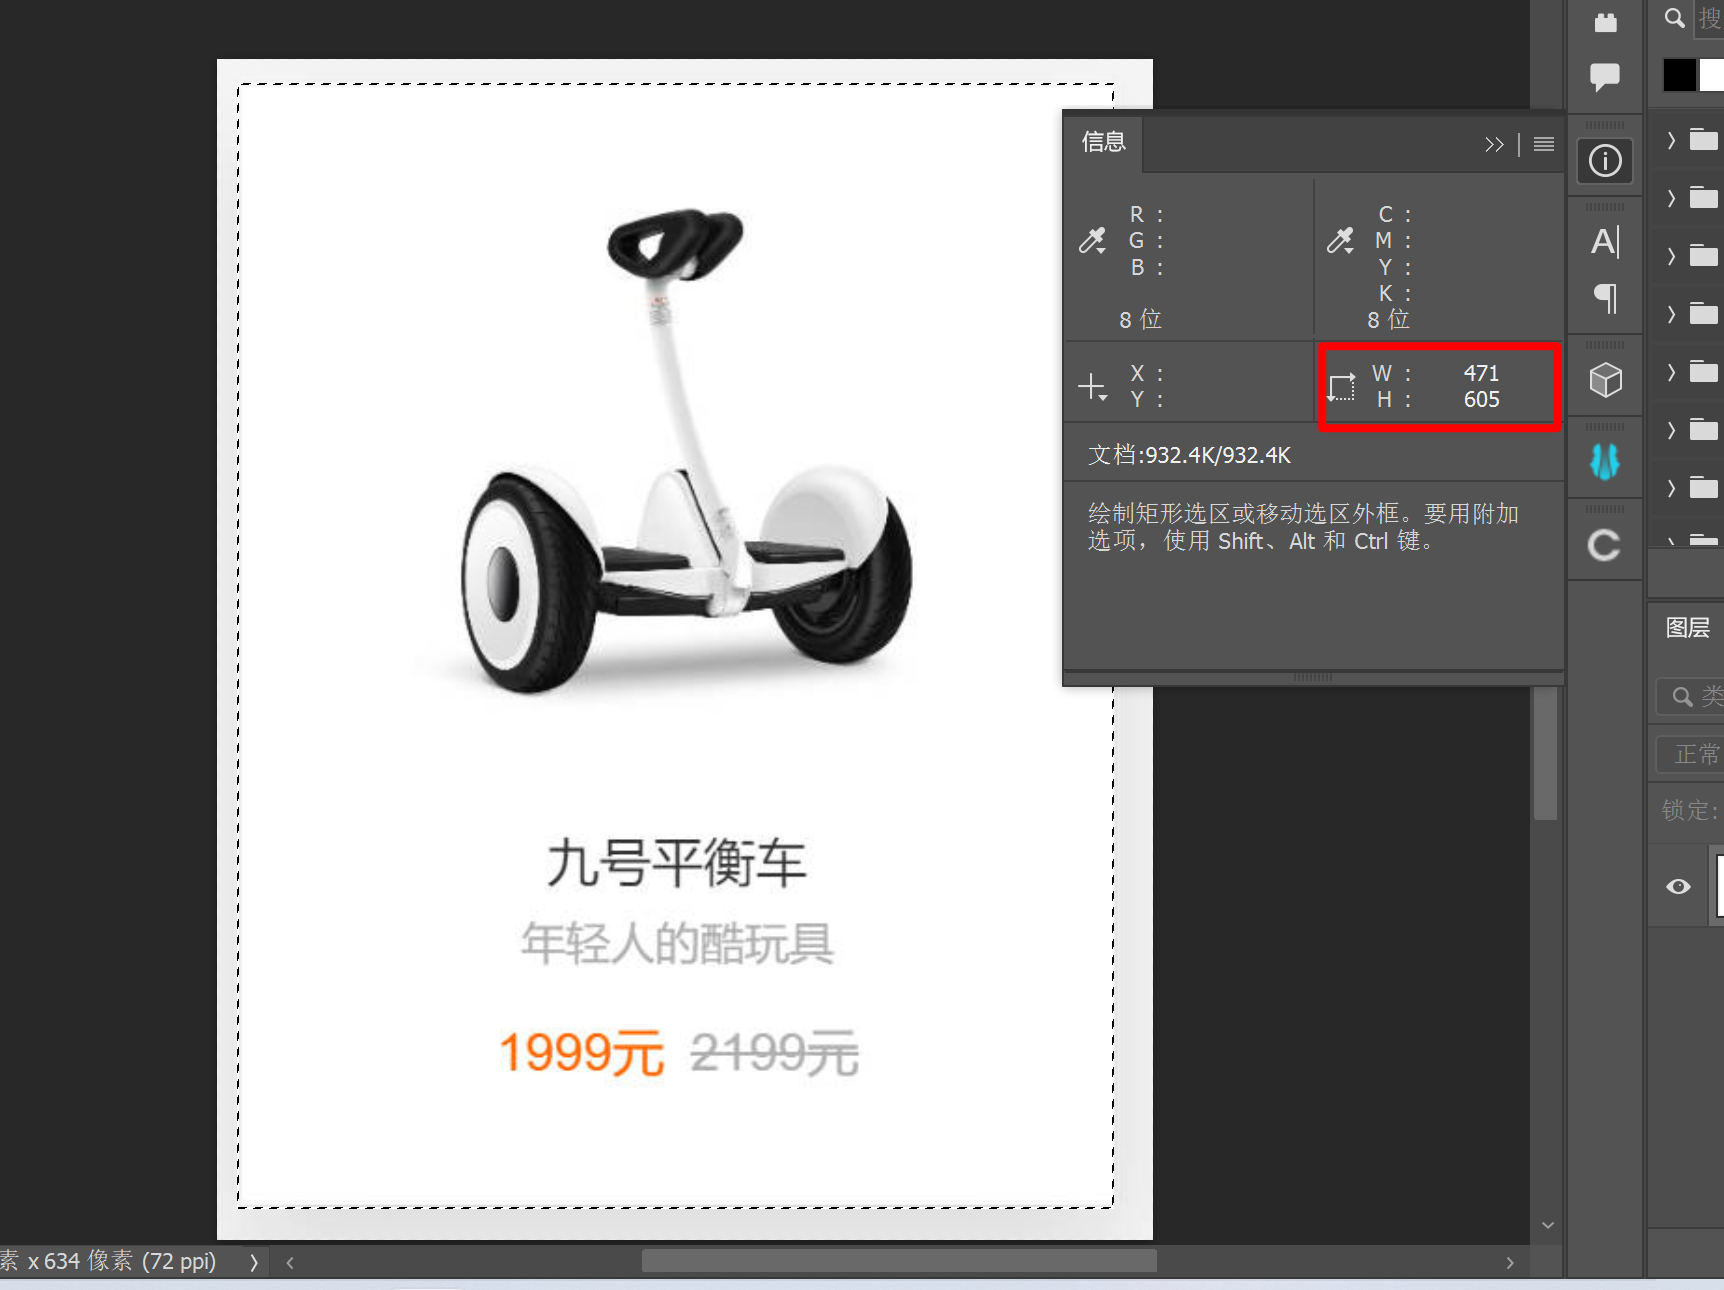Image resolution: width=1724 pixels, height=1290 pixels.
Task: Click the RGB eyedropper icon in Info panel
Action: click(1092, 240)
